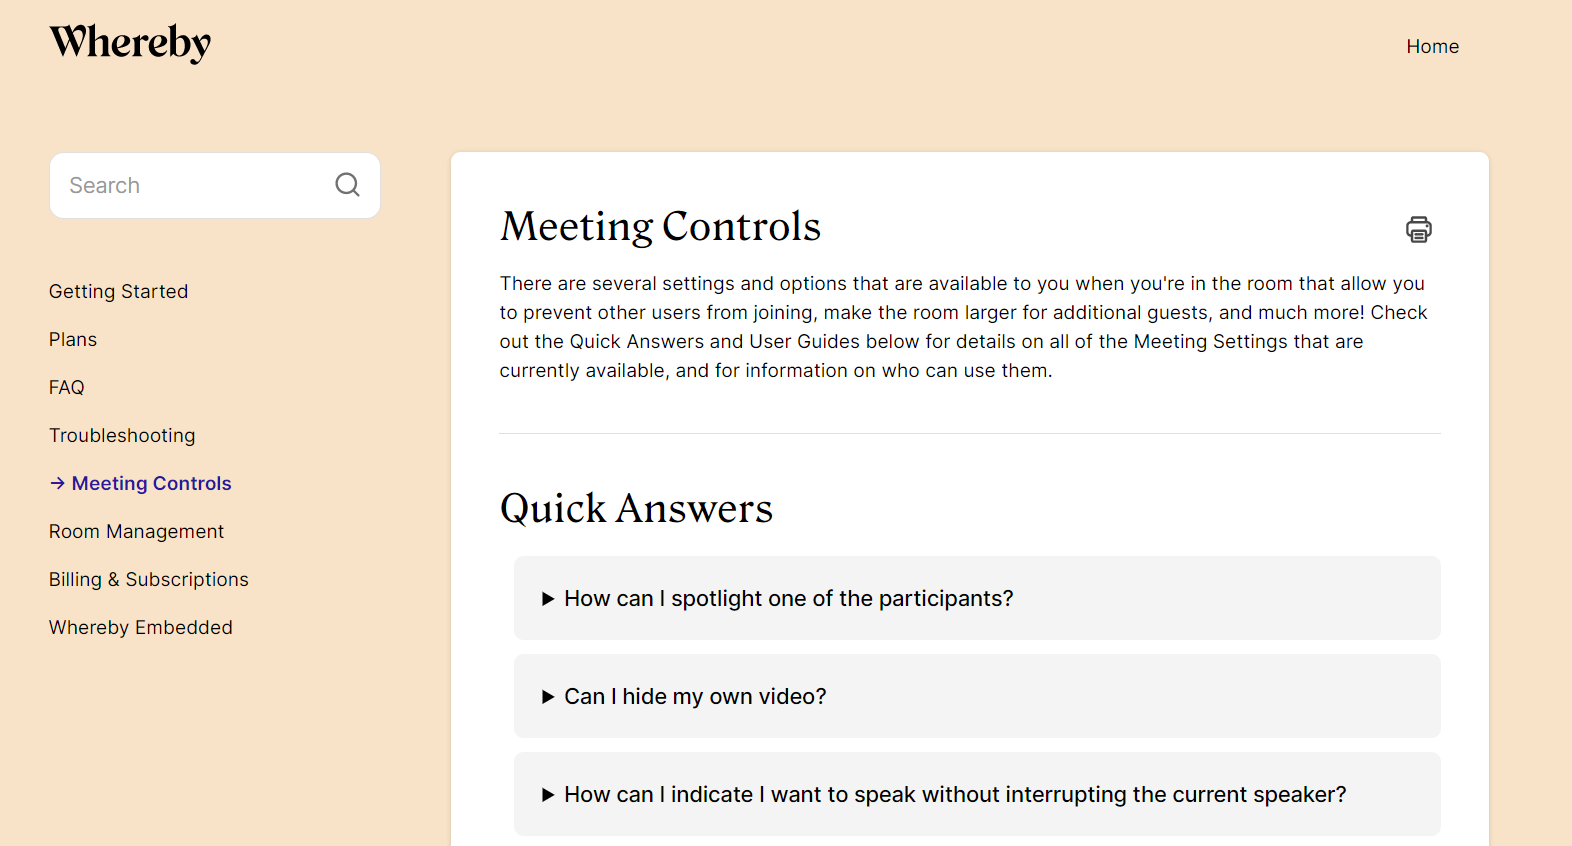
Task: Click 'How can I indicate' question text
Action: 955,794
